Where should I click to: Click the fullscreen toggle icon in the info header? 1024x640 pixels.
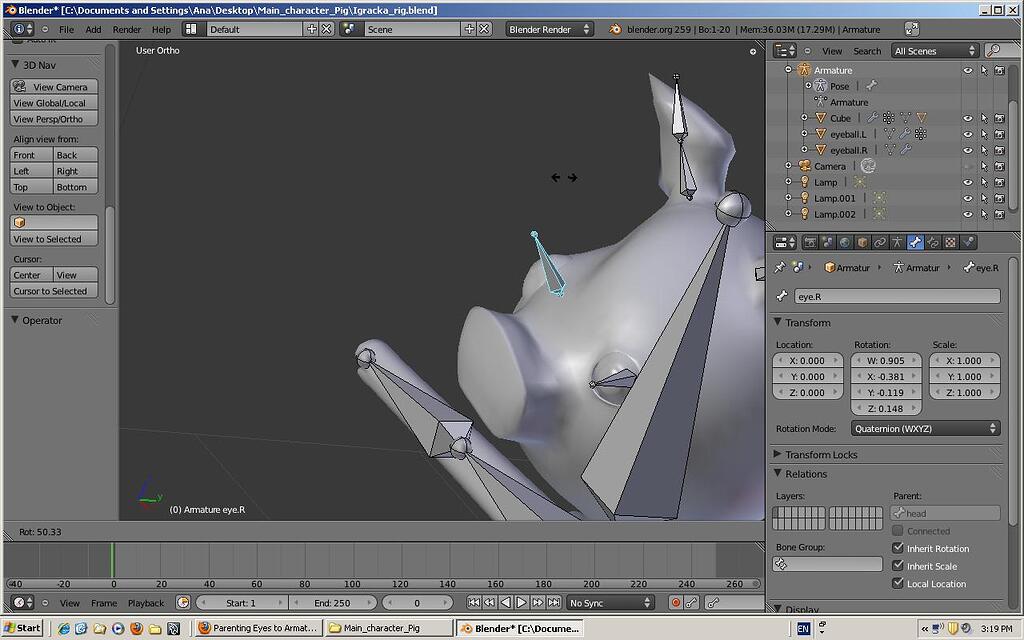click(912, 29)
